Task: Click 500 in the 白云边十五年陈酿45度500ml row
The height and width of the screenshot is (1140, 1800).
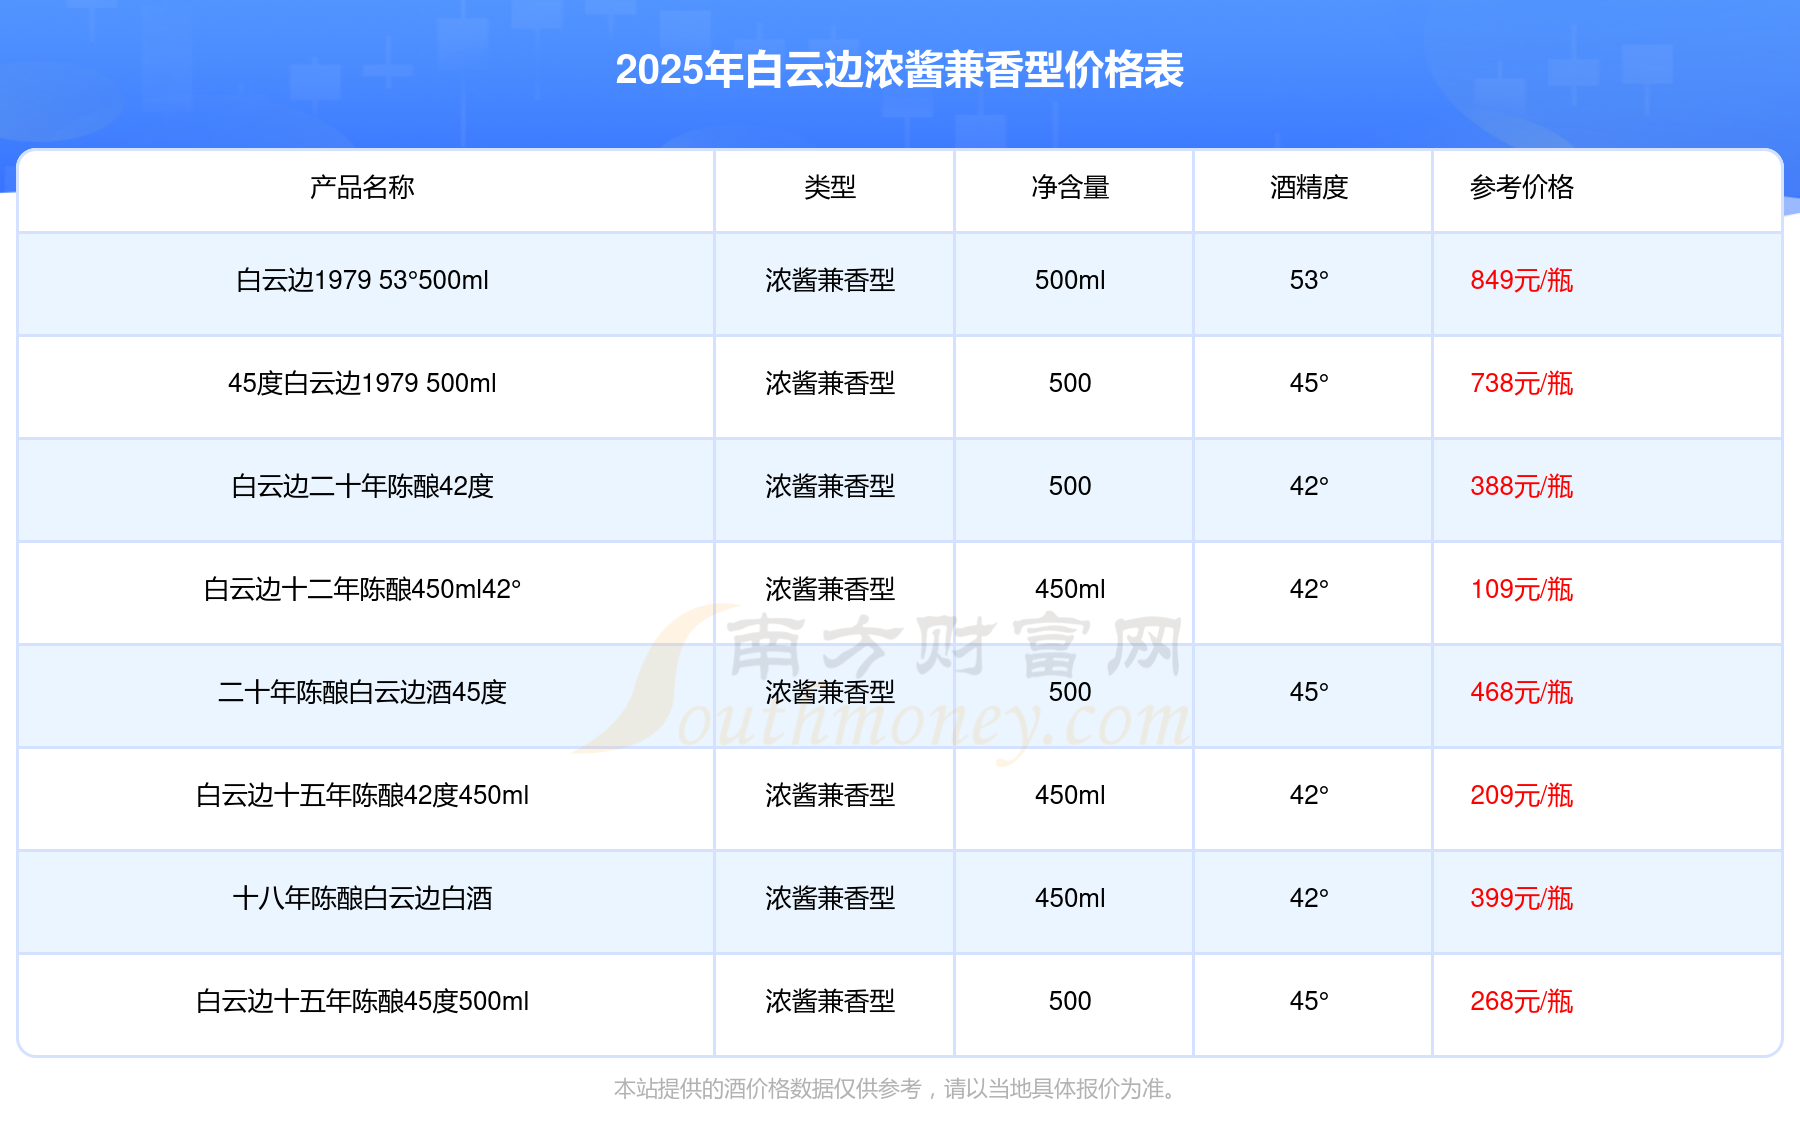Action: tap(1070, 1001)
